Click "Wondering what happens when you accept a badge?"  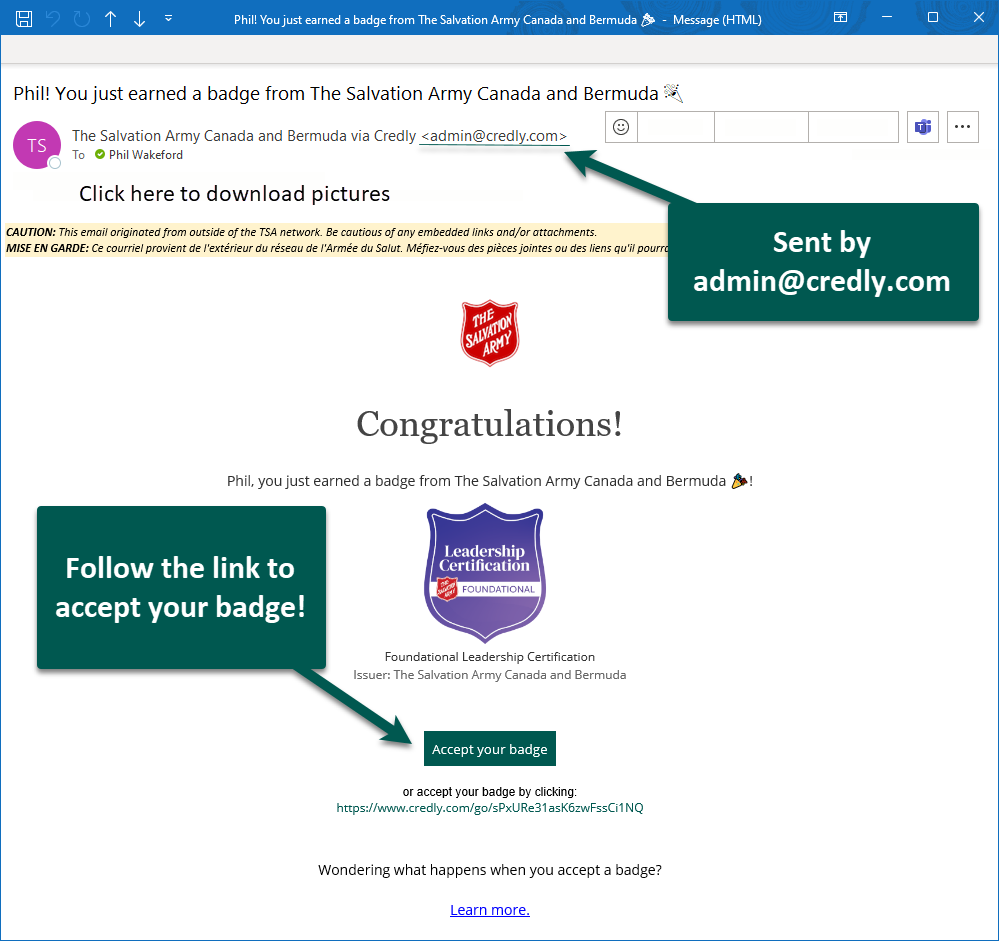pos(489,870)
